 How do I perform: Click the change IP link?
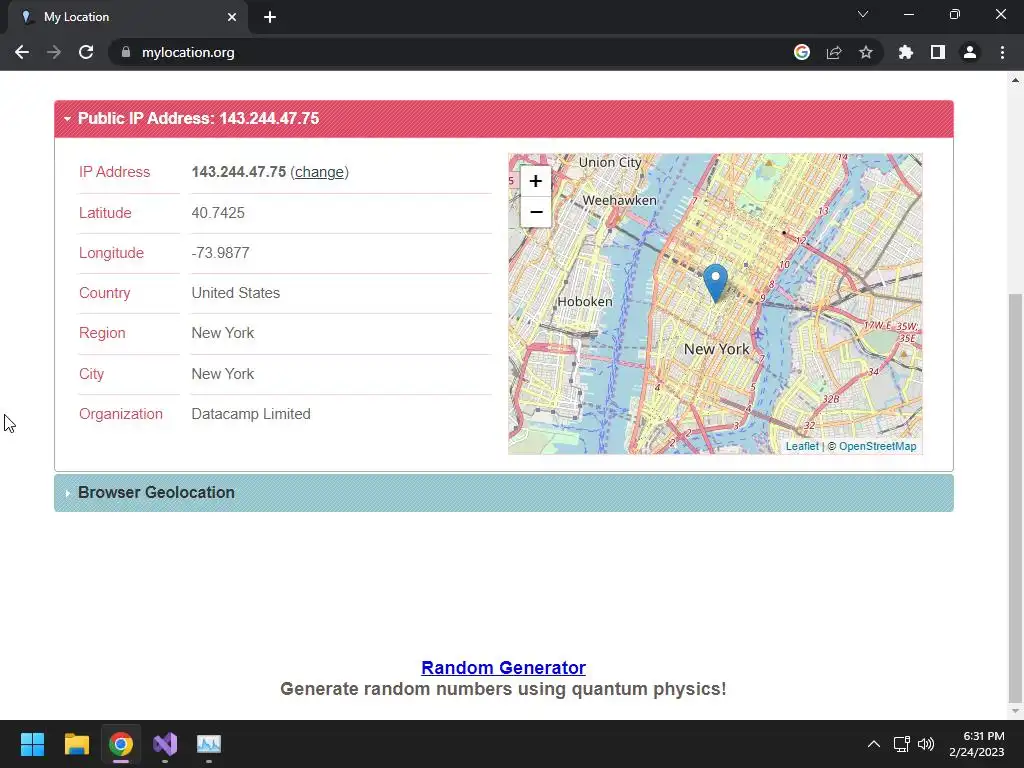point(319,172)
